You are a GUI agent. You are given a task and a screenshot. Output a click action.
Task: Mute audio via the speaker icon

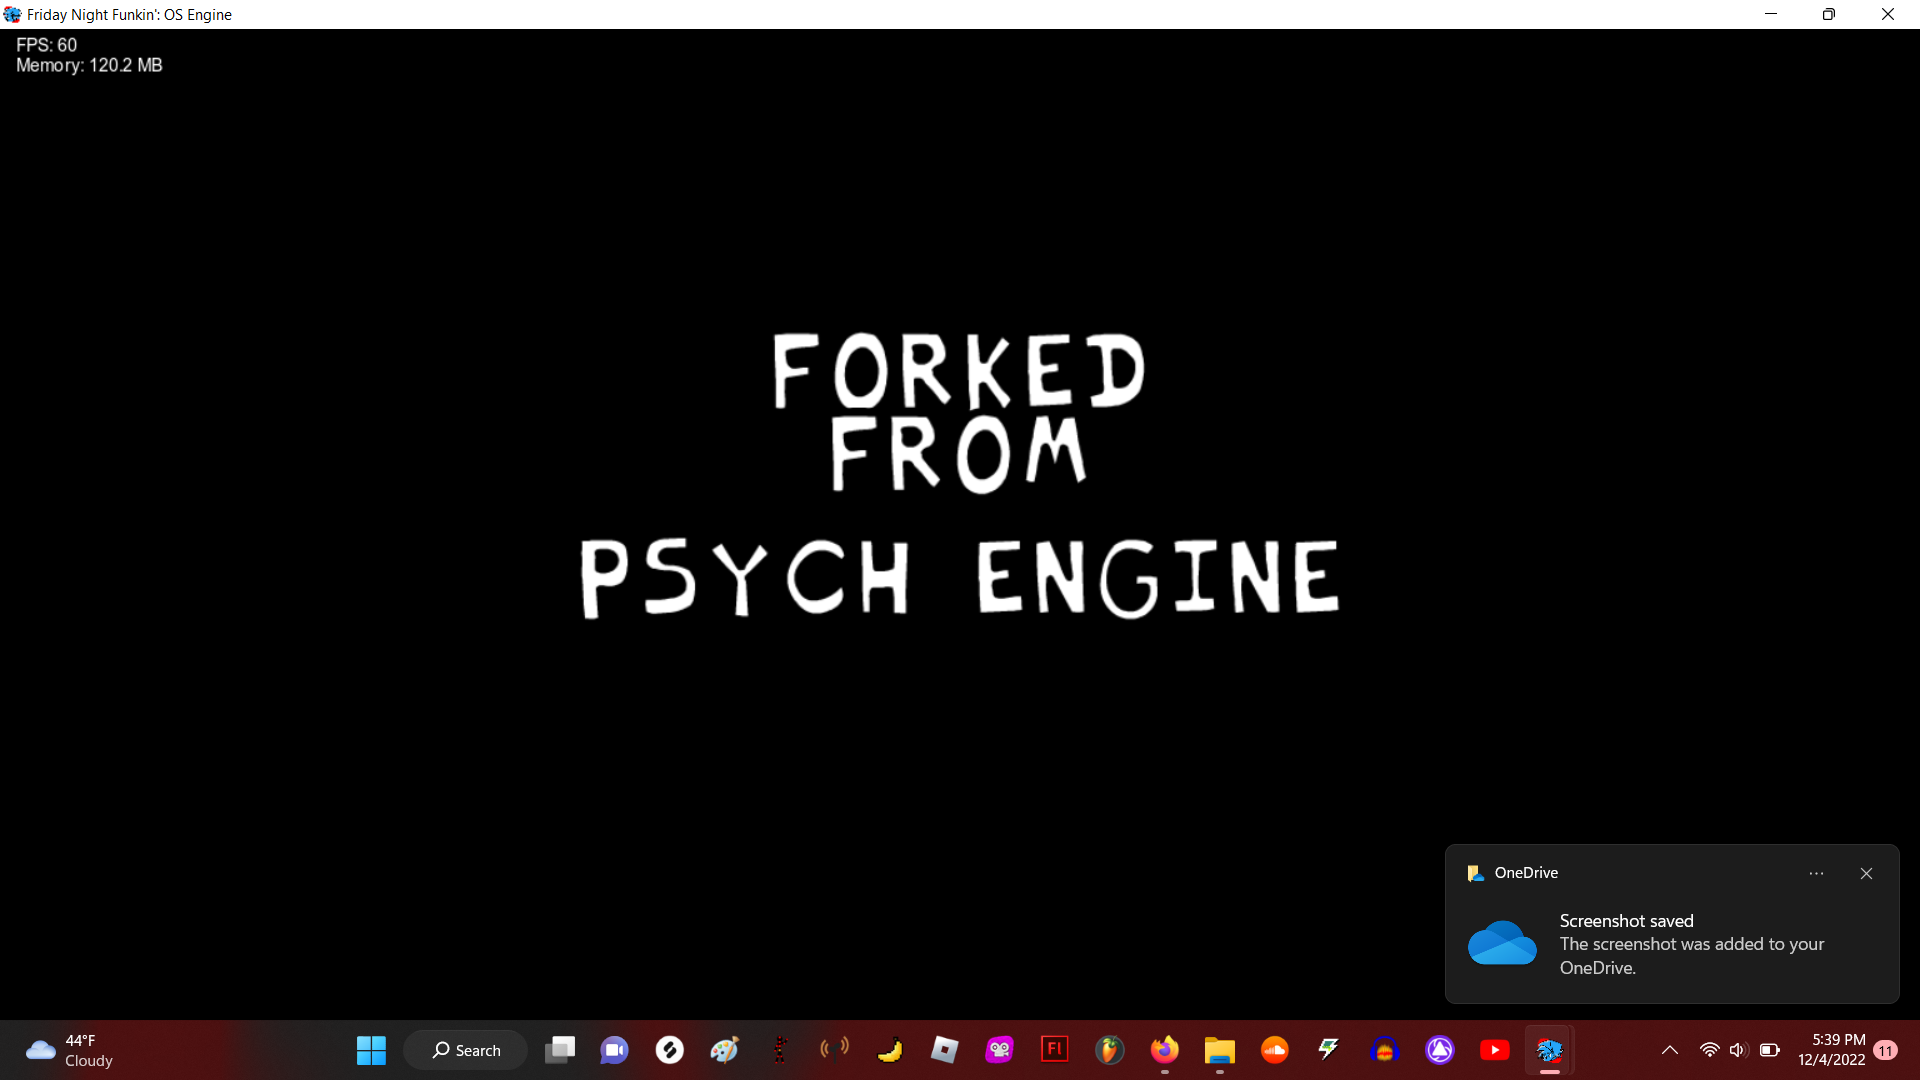[x=1738, y=1050]
